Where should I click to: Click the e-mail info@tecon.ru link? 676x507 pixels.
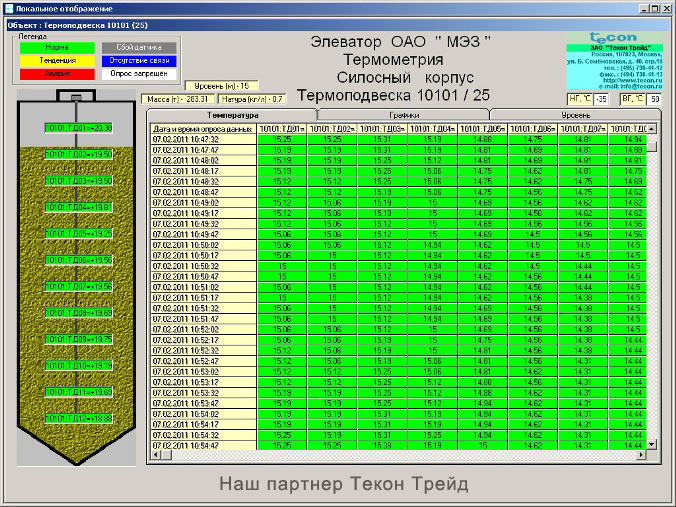630,86
